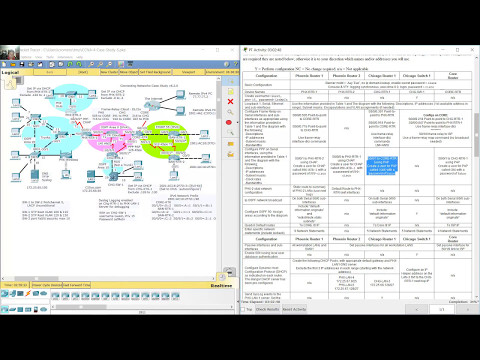
Task: Select the Multiuser Connection cloud category
Action: [x=43, y=294]
